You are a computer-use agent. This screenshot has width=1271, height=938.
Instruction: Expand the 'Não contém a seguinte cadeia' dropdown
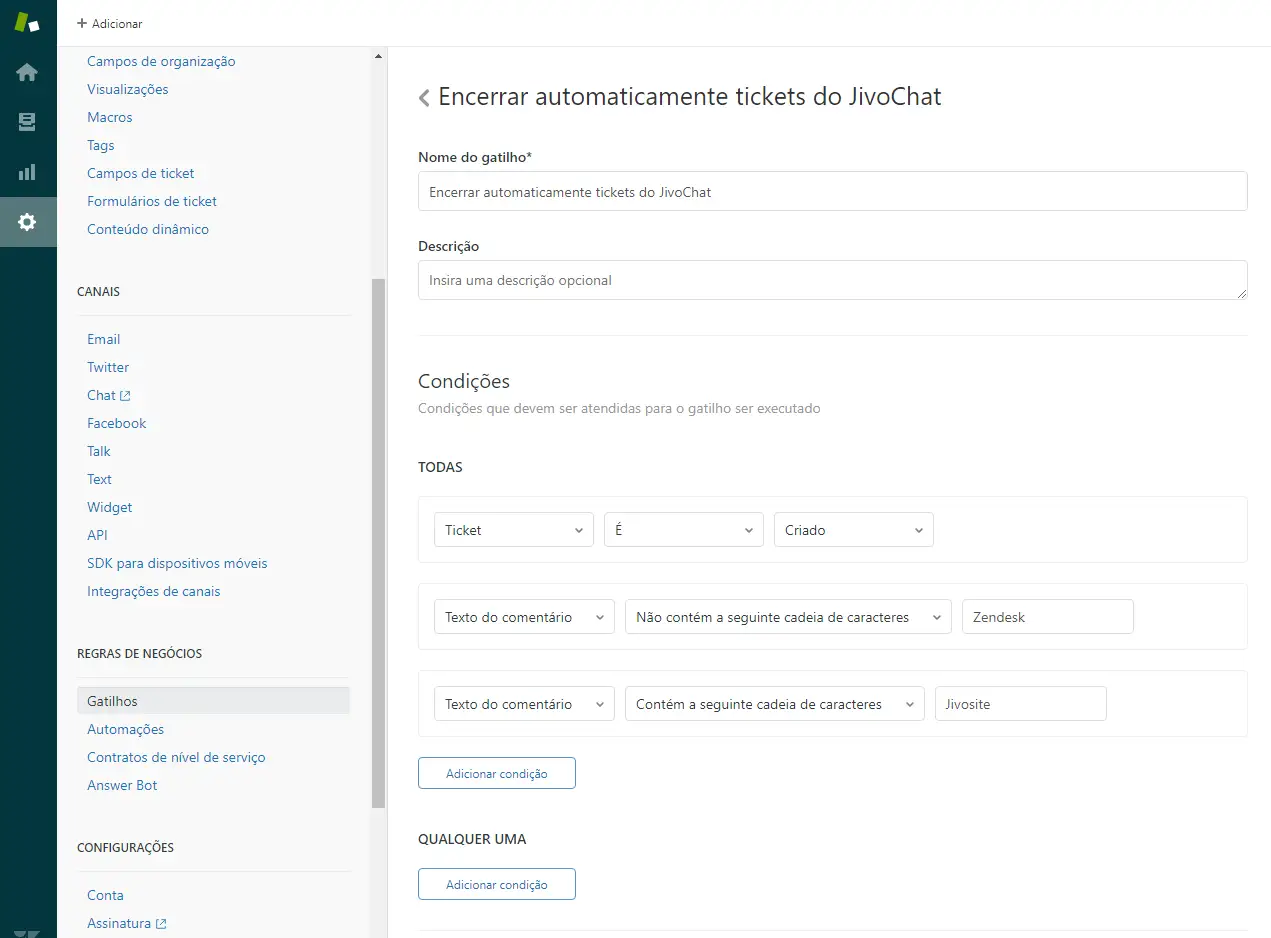(x=788, y=617)
